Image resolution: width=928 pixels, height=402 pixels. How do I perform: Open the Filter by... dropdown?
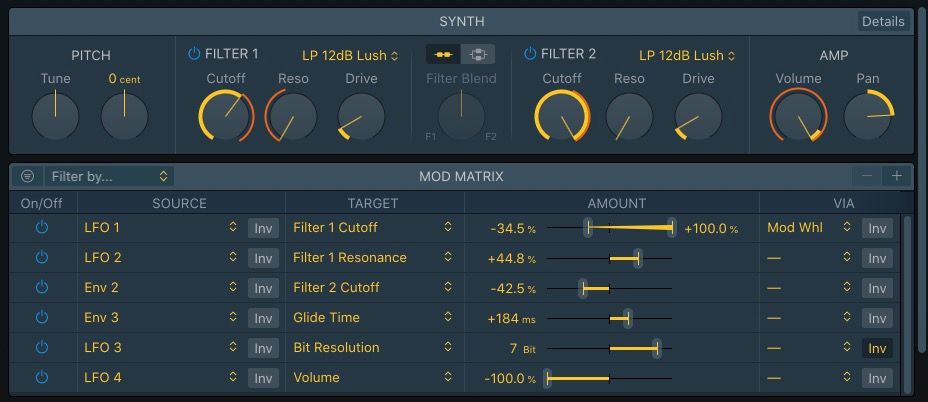point(109,176)
